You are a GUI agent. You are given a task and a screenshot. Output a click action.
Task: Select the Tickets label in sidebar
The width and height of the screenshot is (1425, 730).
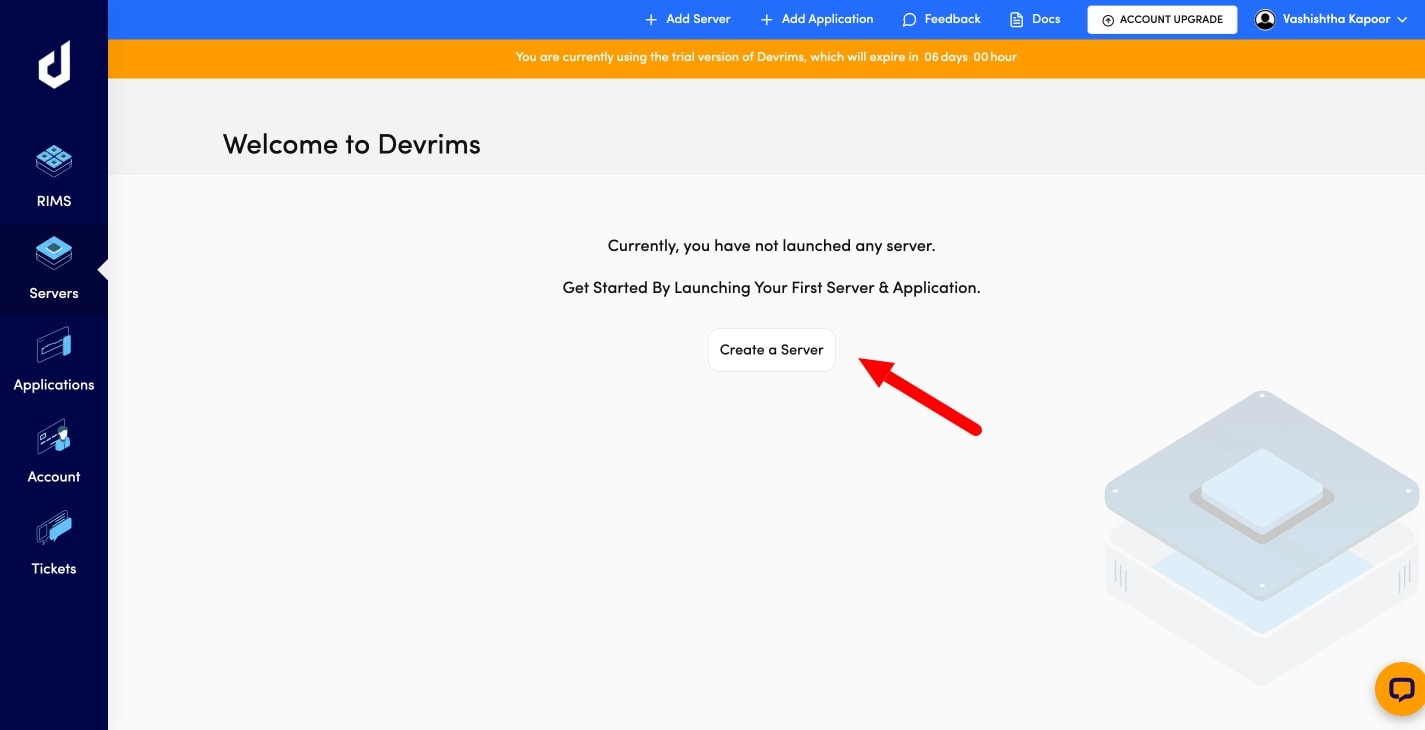click(x=54, y=569)
